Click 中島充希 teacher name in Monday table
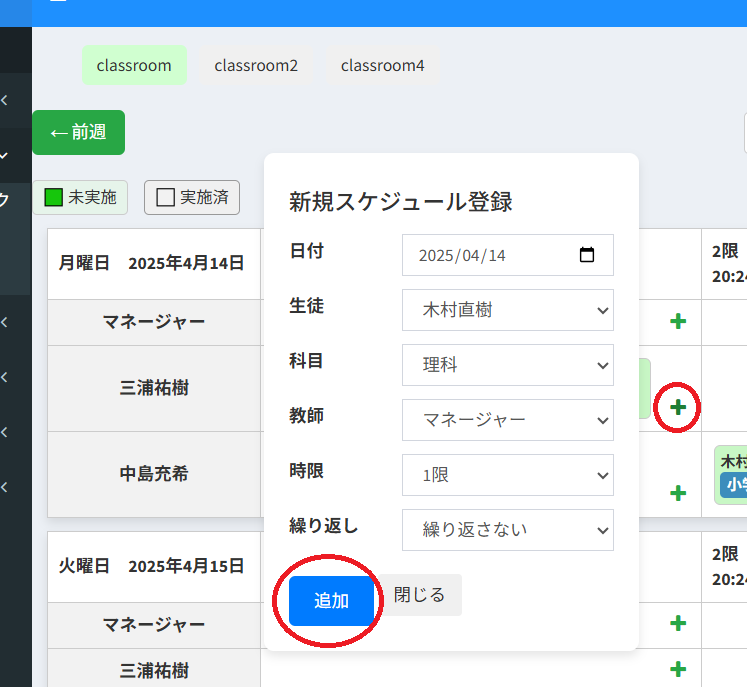The image size is (747, 687). point(154,474)
